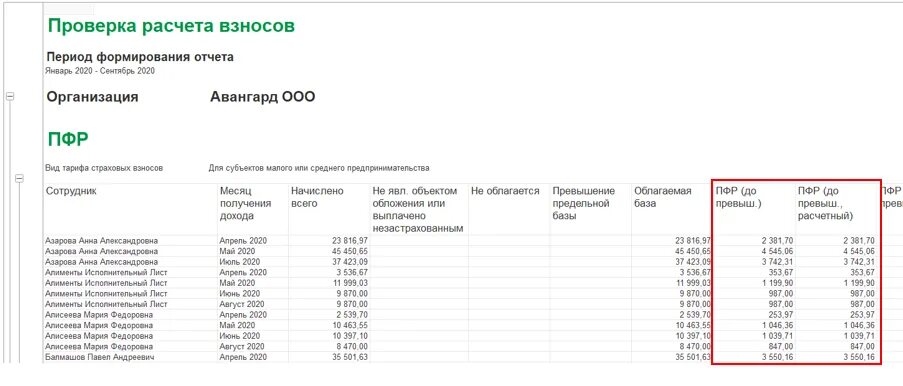Select ПФР (до превыш.) value 3 742,31
The width and height of the screenshot is (903, 386).
point(778,262)
